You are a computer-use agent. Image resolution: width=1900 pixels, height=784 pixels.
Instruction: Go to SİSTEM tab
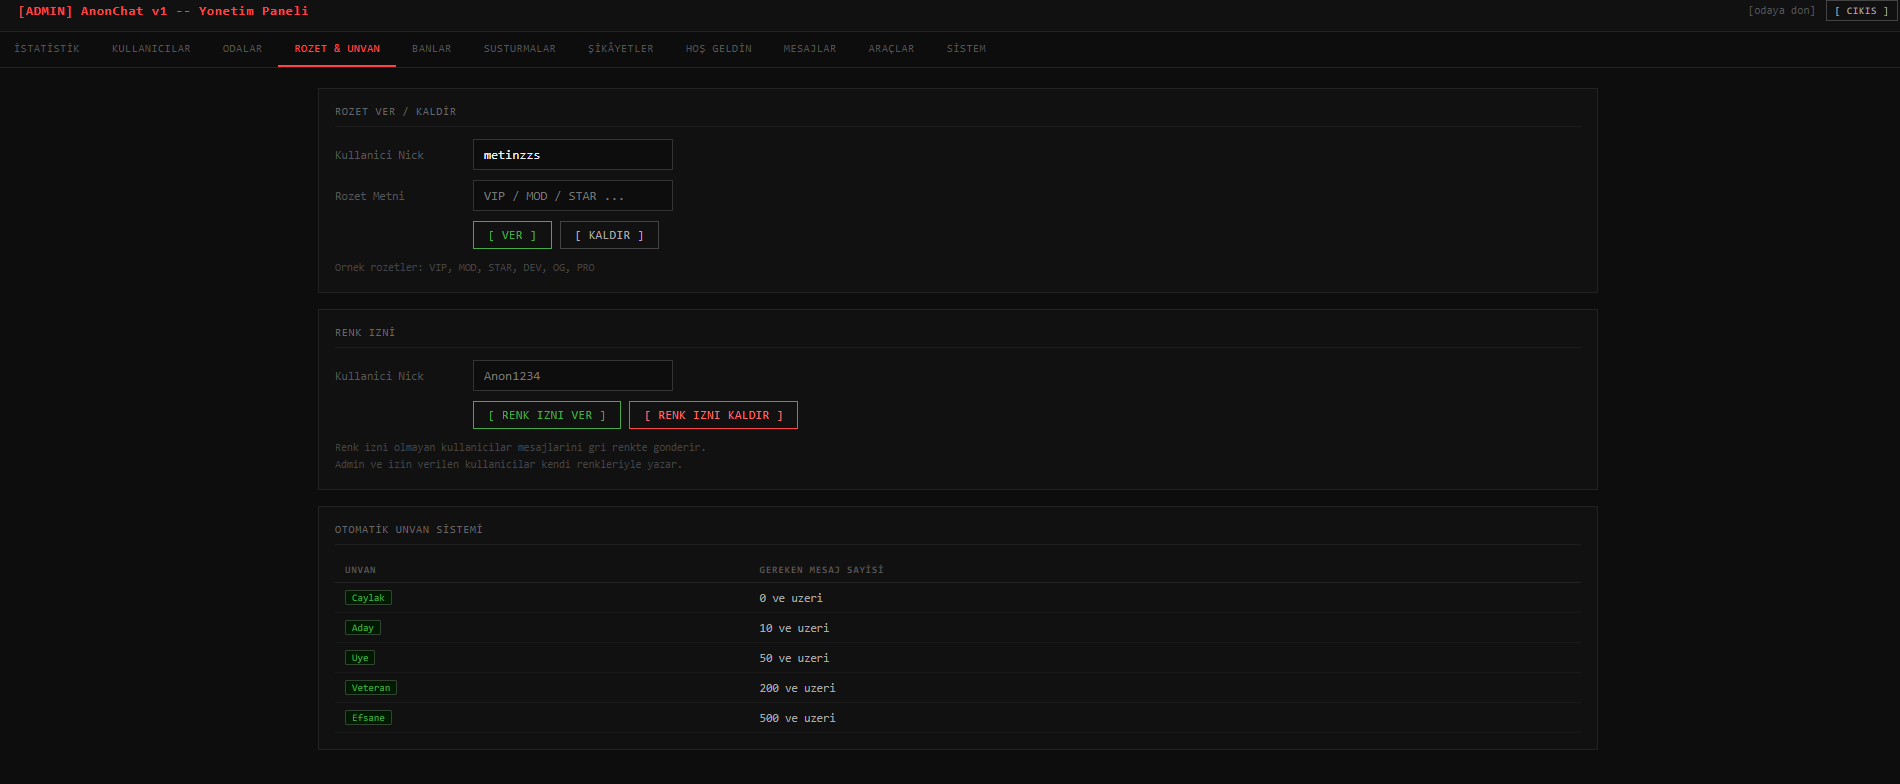tap(966, 49)
